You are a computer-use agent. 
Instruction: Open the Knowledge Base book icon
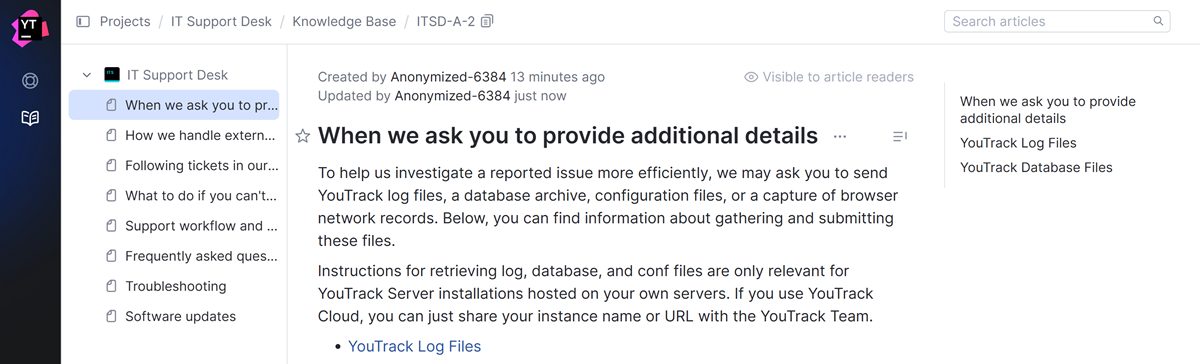tap(30, 119)
